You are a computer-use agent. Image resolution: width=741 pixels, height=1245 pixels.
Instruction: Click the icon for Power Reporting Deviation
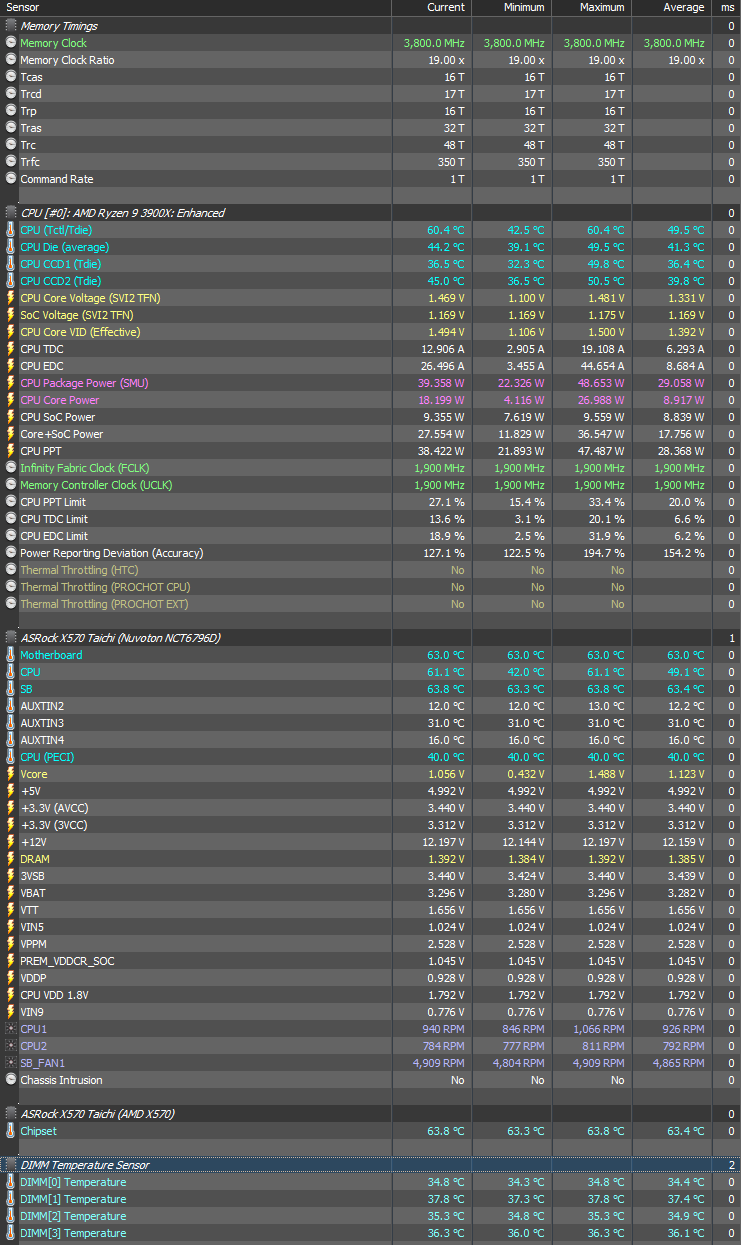click(x=11, y=553)
